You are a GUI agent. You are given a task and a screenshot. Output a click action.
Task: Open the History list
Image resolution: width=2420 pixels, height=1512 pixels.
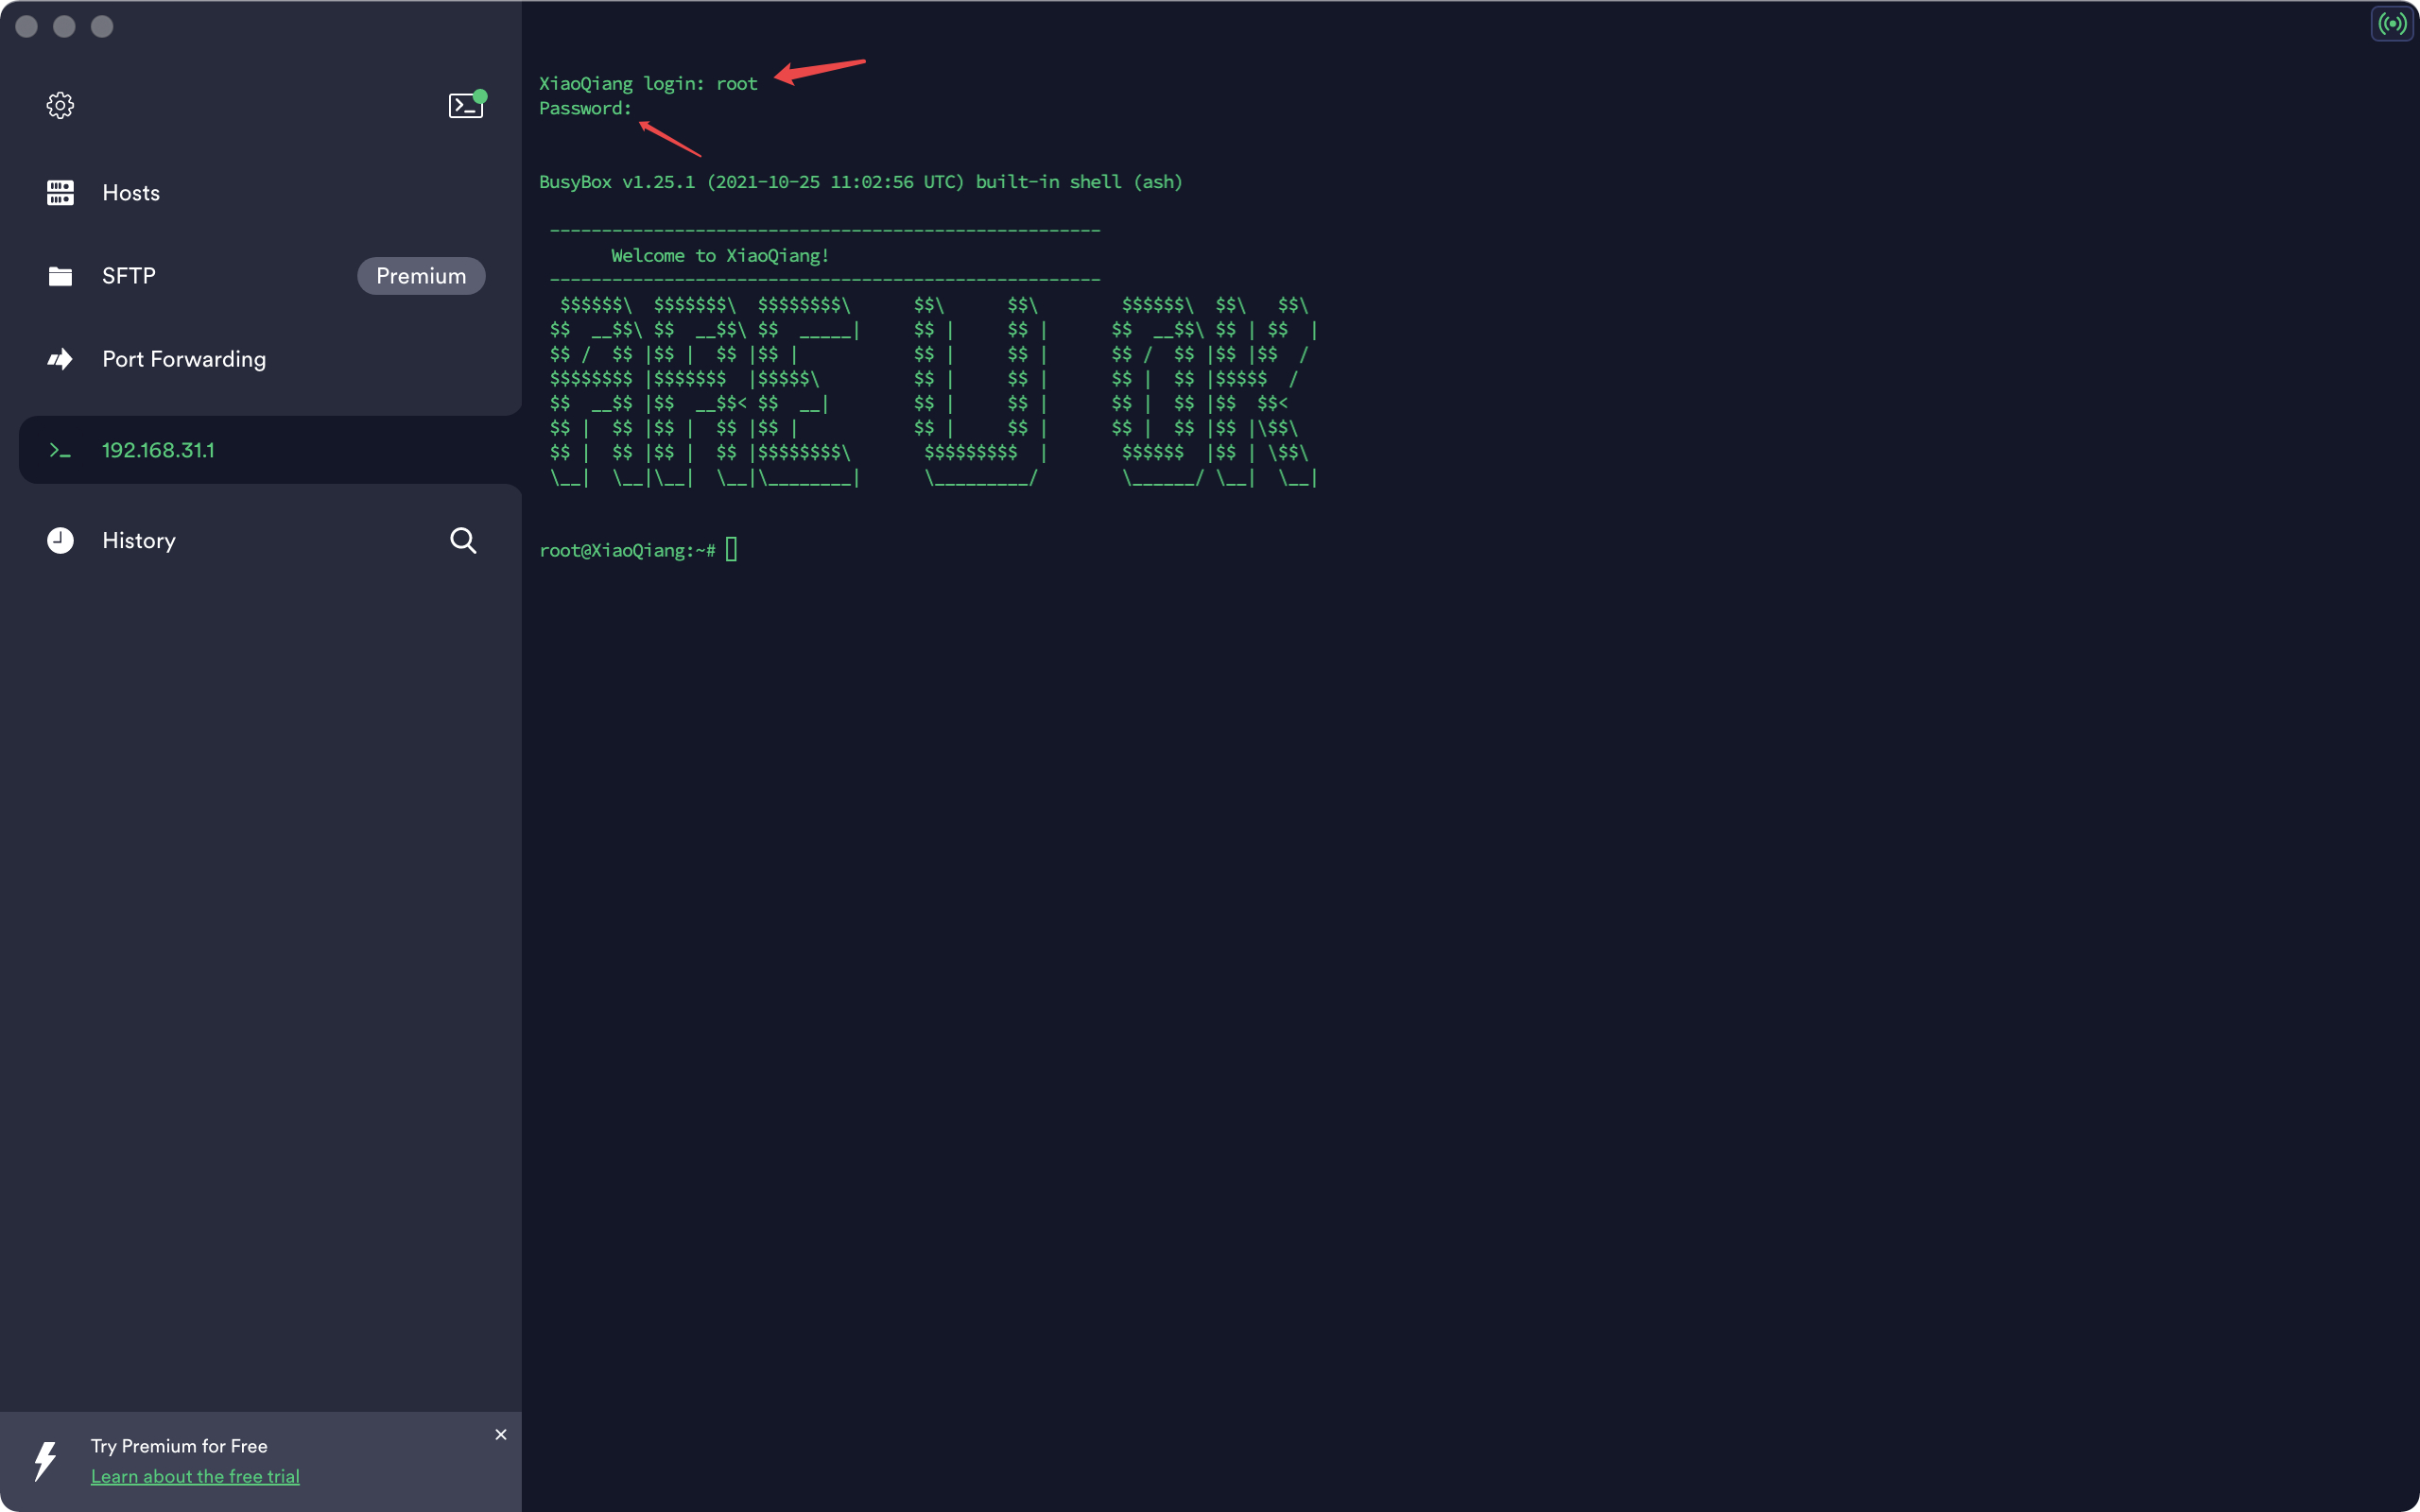pos(139,540)
